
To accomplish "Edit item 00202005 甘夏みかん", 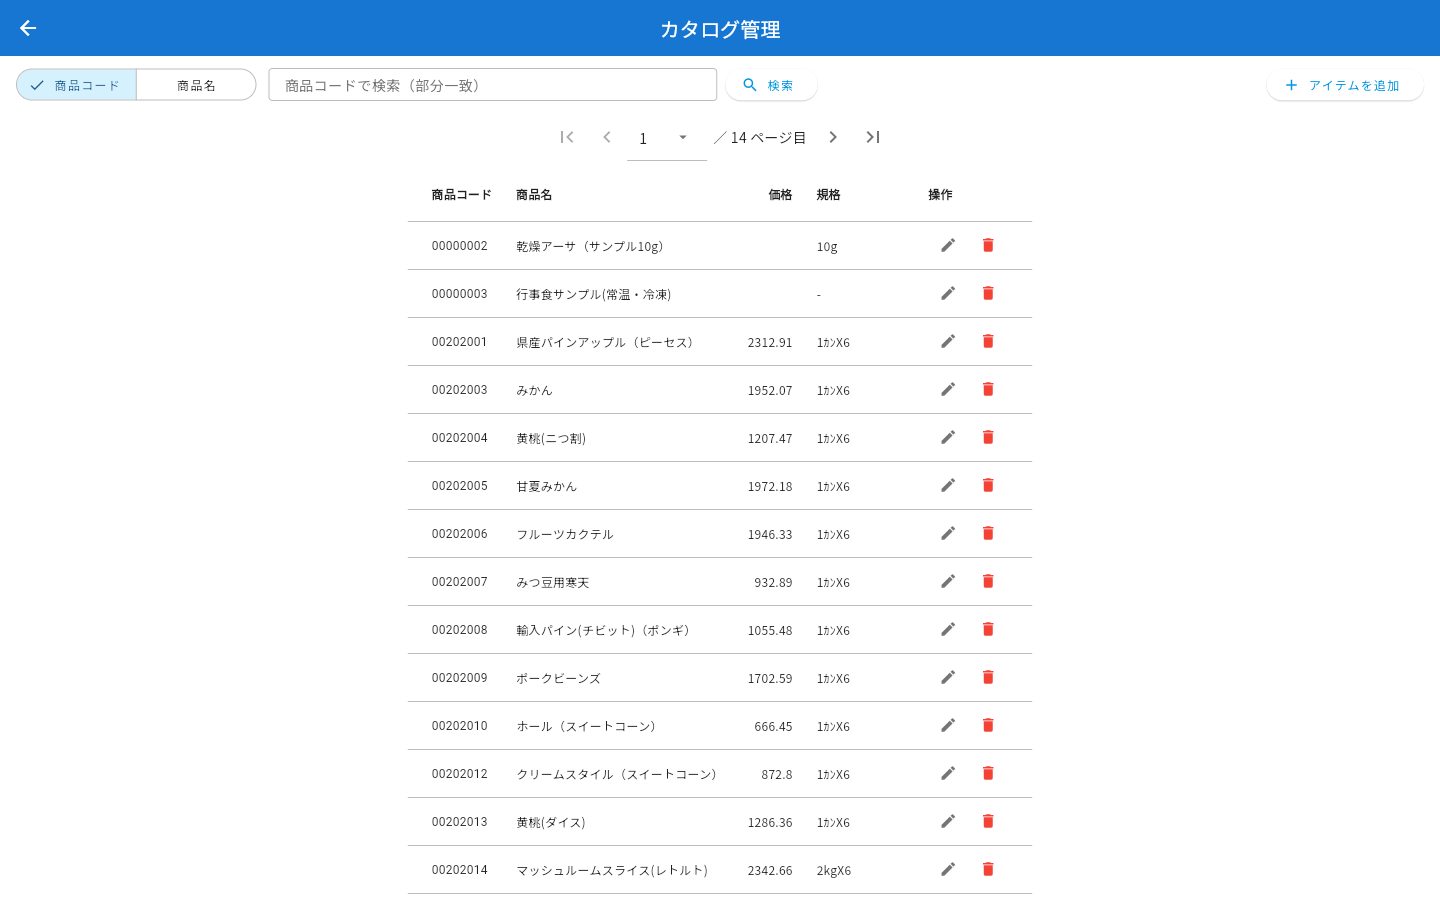I will 948,485.
